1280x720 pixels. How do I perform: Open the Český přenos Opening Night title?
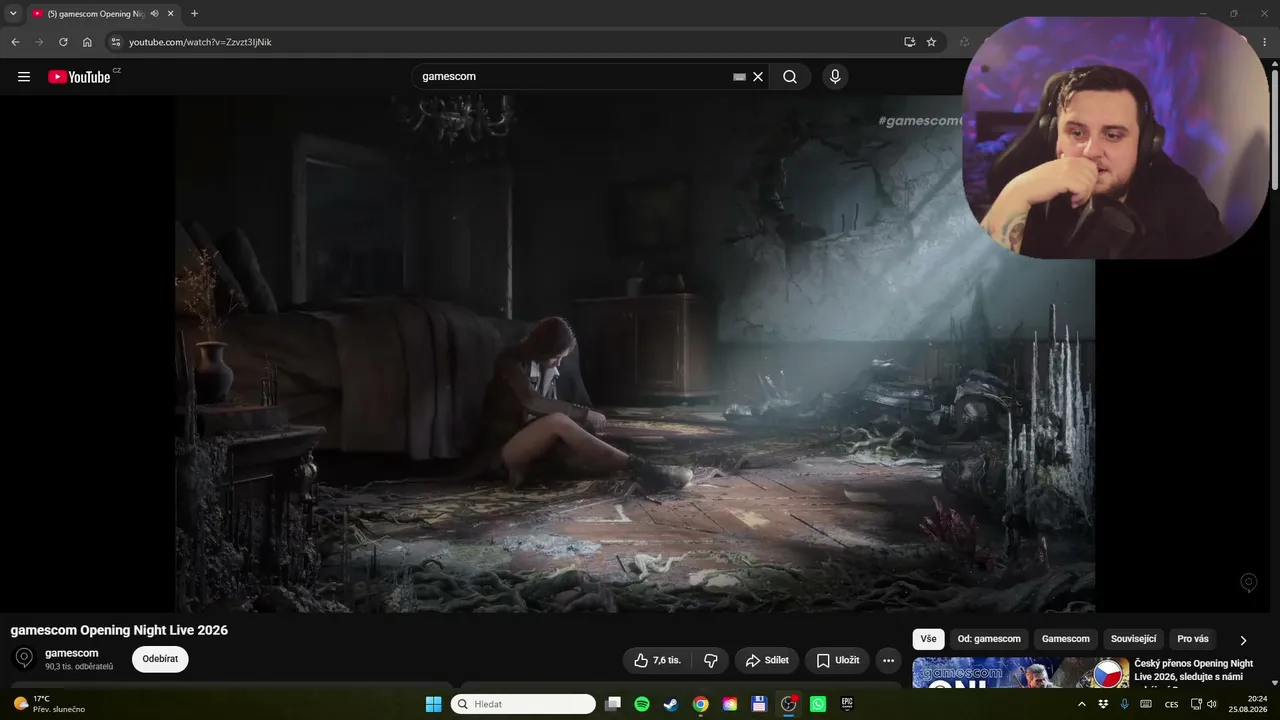pos(1194,670)
